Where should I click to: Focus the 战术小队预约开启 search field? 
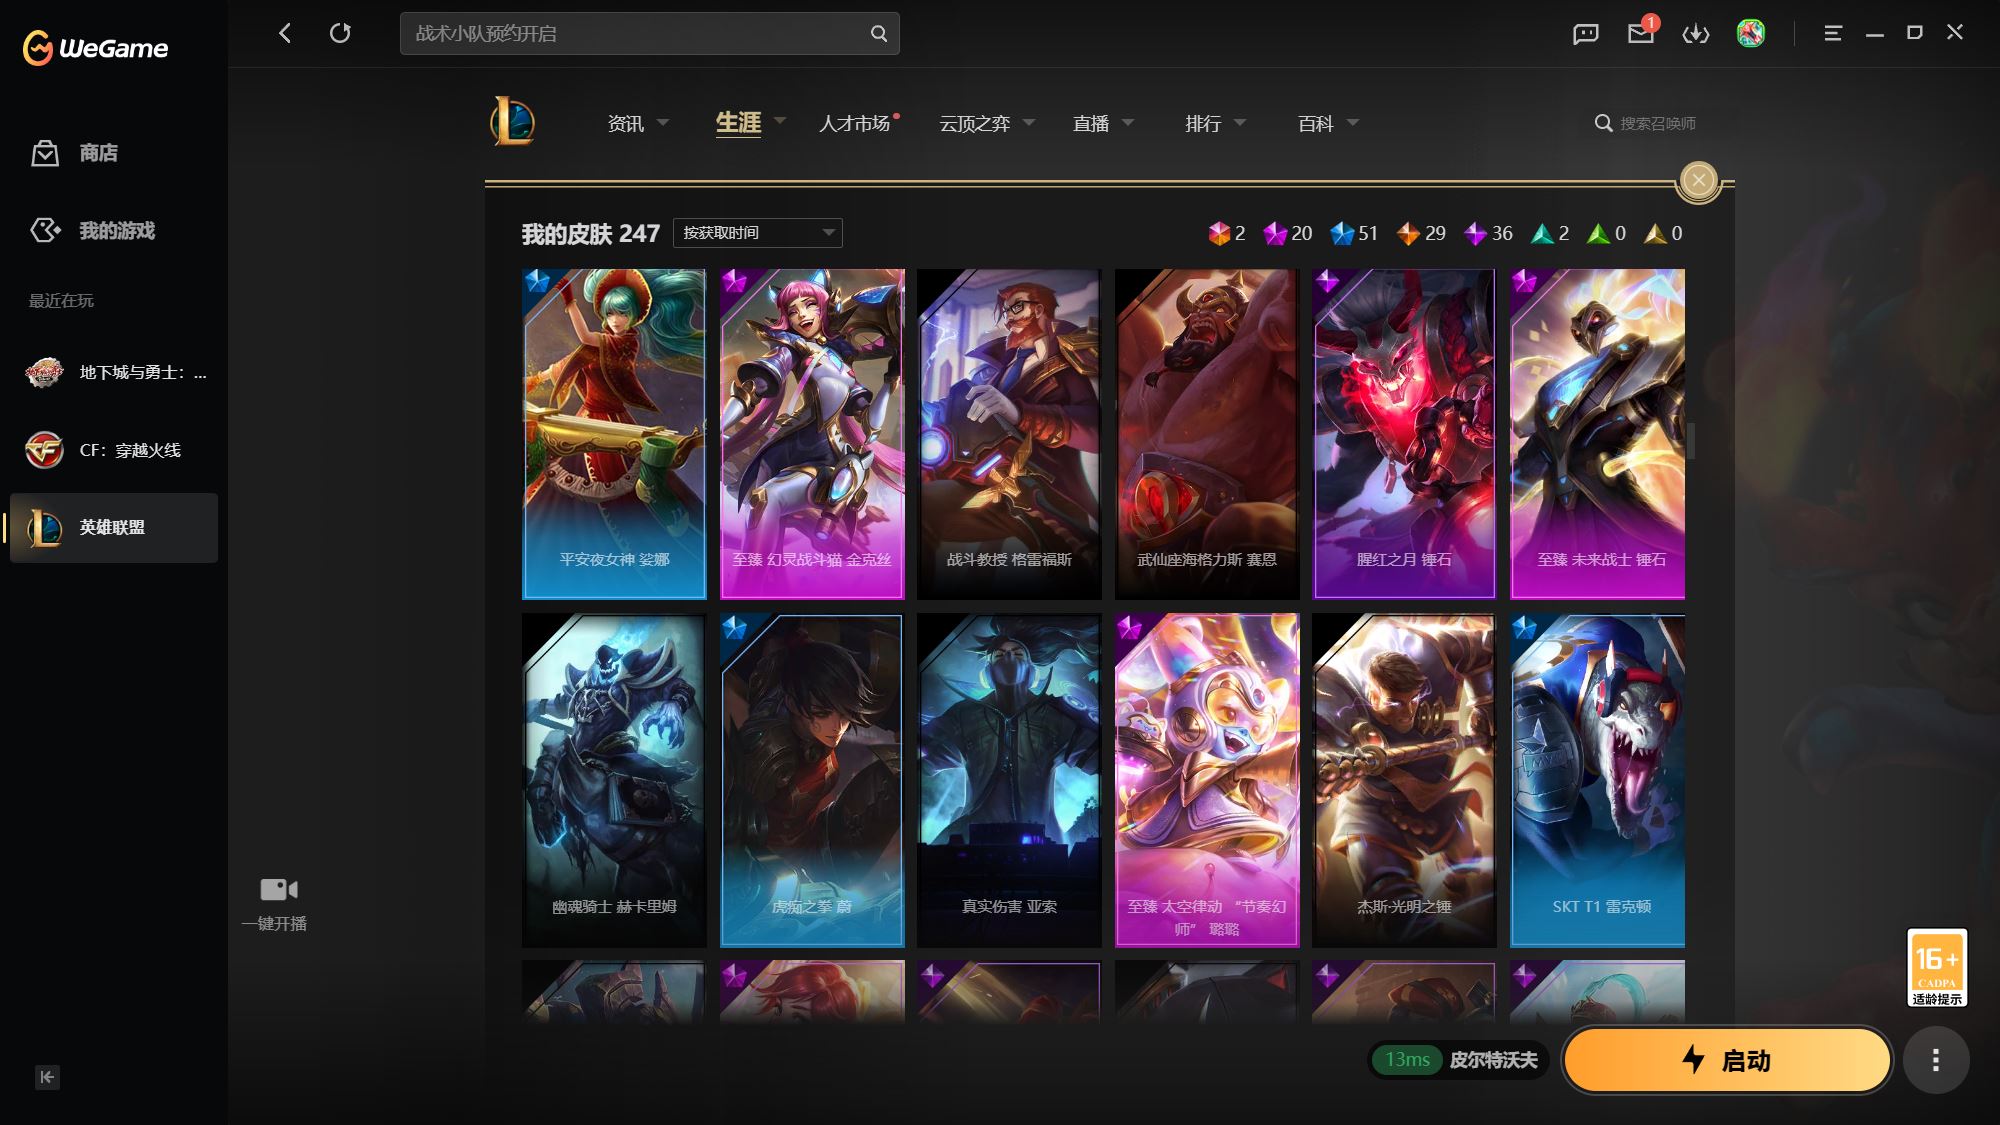pyautogui.click(x=650, y=33)
